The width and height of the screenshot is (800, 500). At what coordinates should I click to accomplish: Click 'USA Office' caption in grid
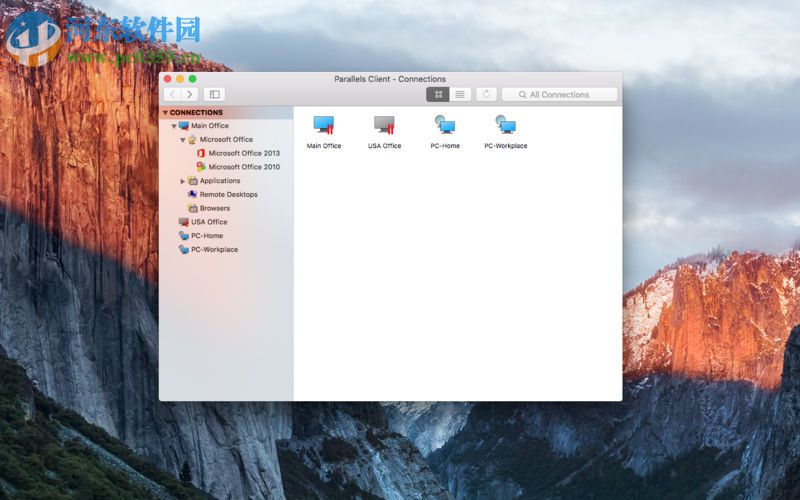click(x=384, y=146)
